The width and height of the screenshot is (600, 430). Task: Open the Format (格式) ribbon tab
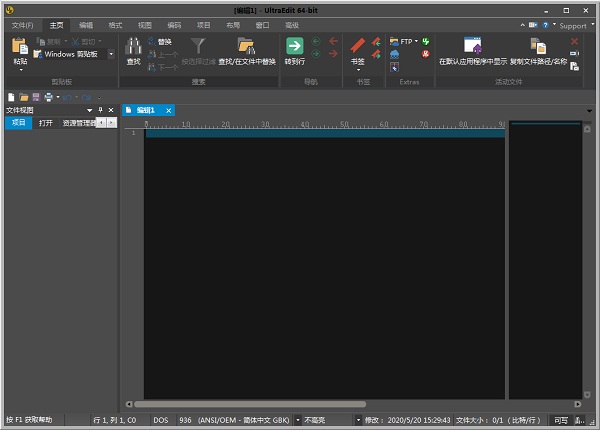116,24
